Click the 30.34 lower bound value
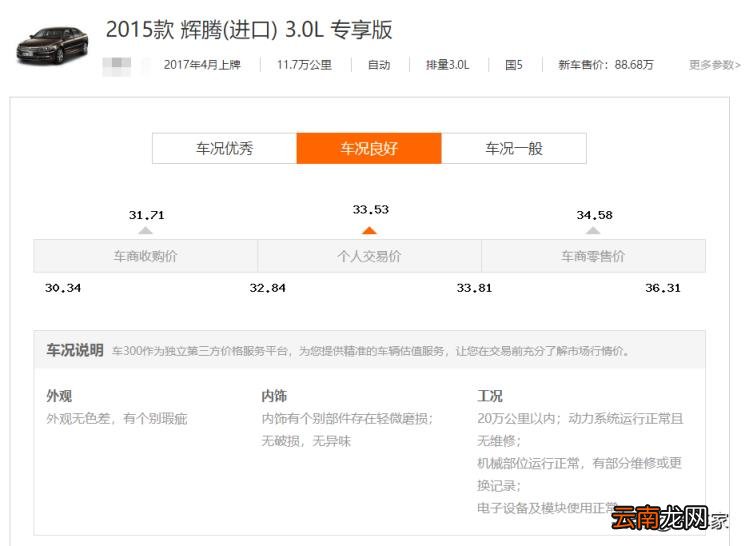This screenshot has height=546, width=745. 63,288
